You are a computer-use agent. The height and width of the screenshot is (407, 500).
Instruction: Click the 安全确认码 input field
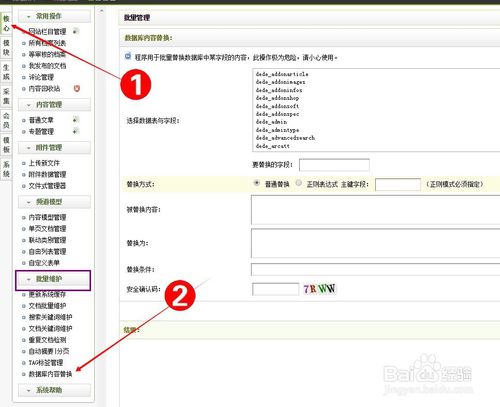(x=276, y=289)
